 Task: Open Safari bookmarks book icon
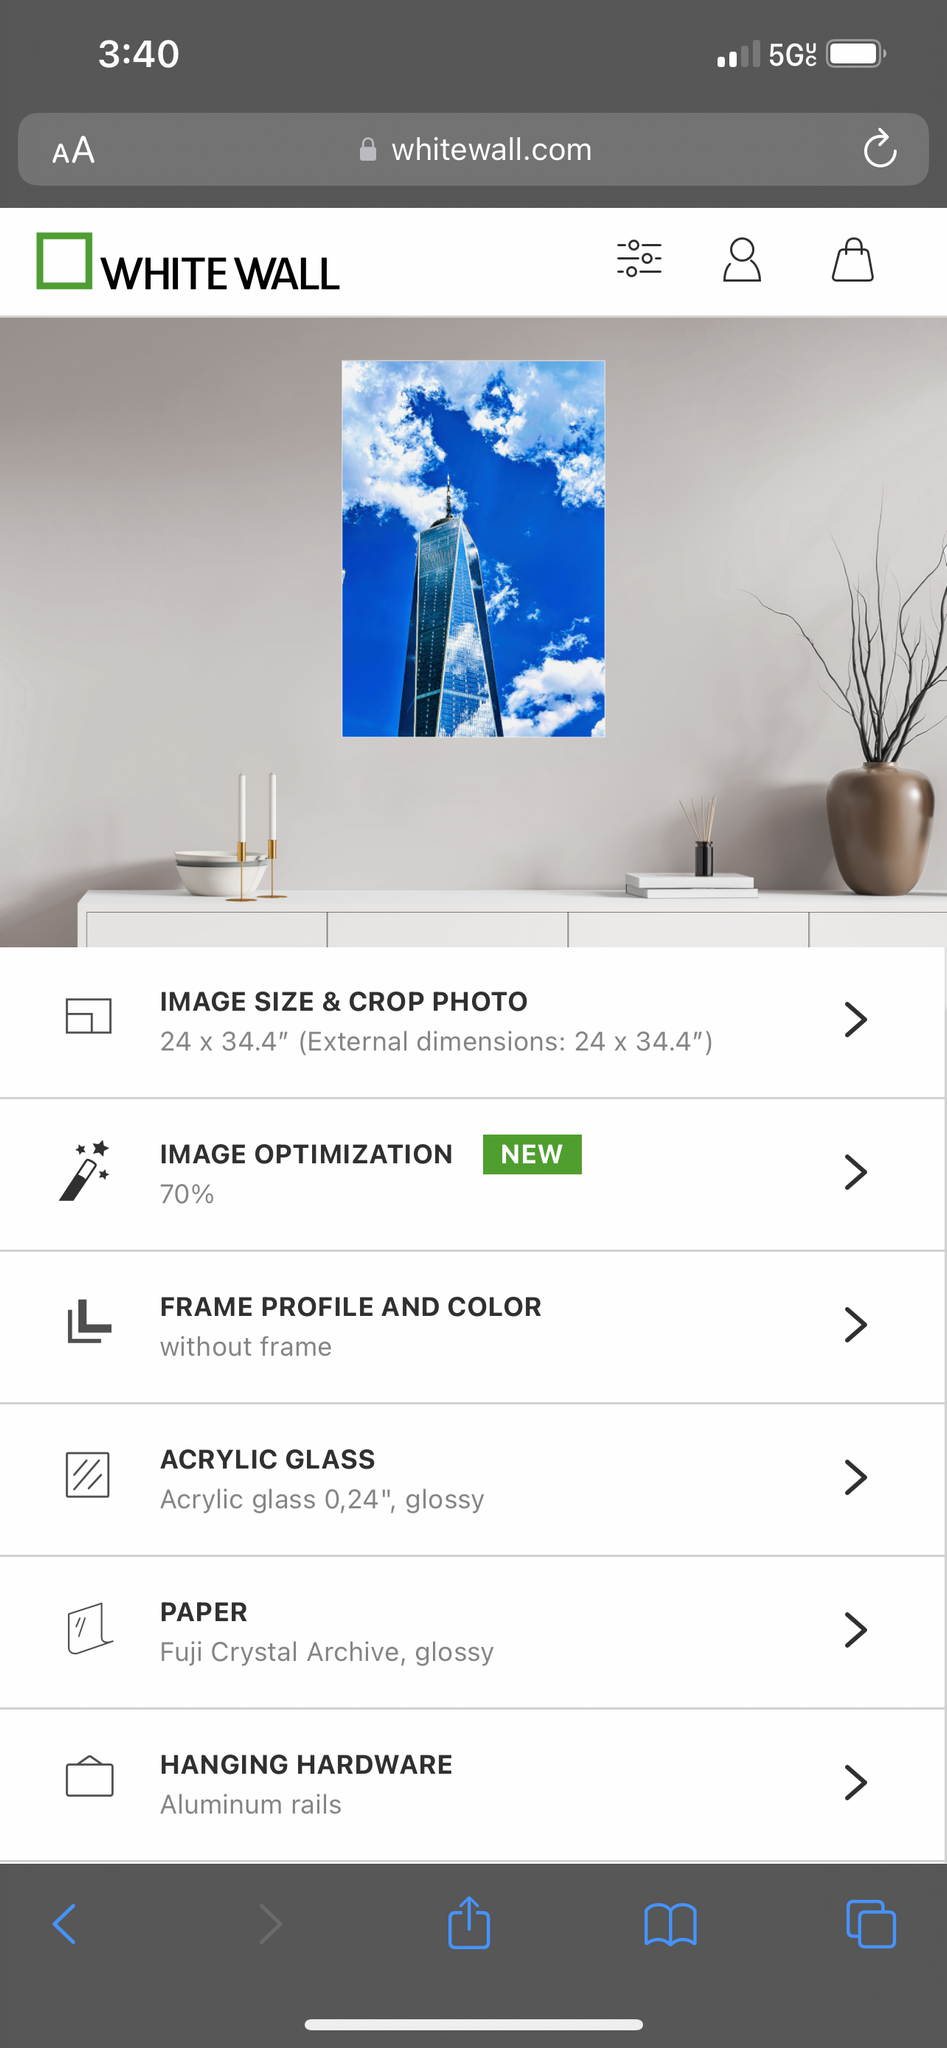[x=670, y=1924]
